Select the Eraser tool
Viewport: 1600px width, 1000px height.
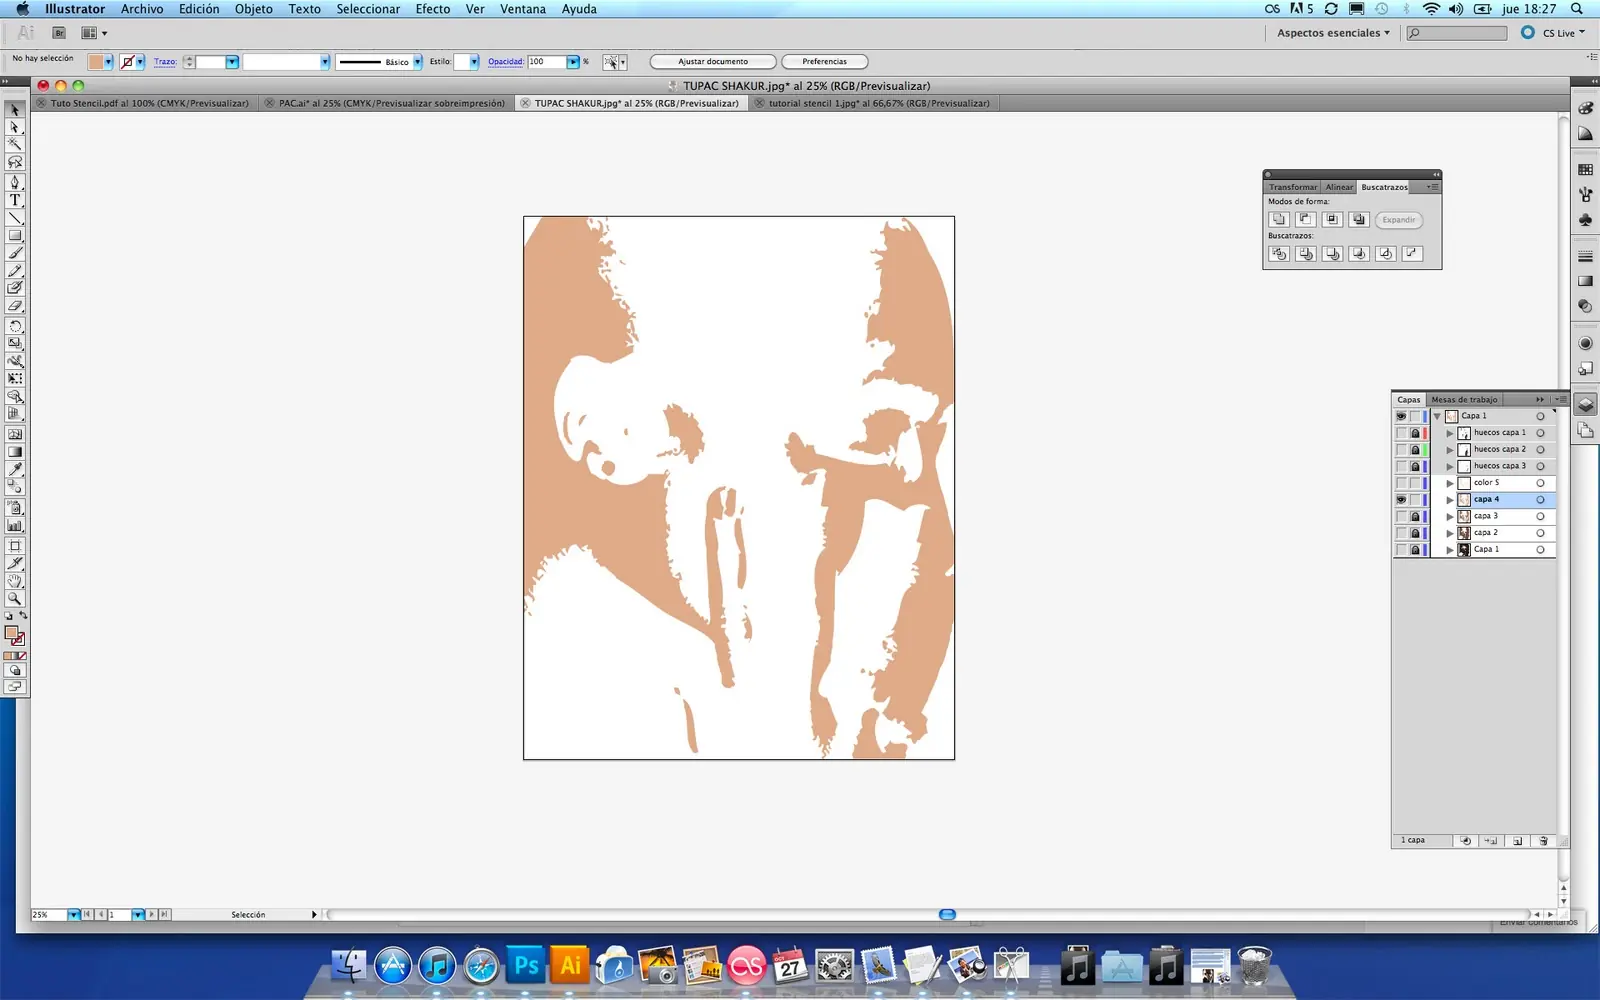pyautogui.click(x=15, y=306)
